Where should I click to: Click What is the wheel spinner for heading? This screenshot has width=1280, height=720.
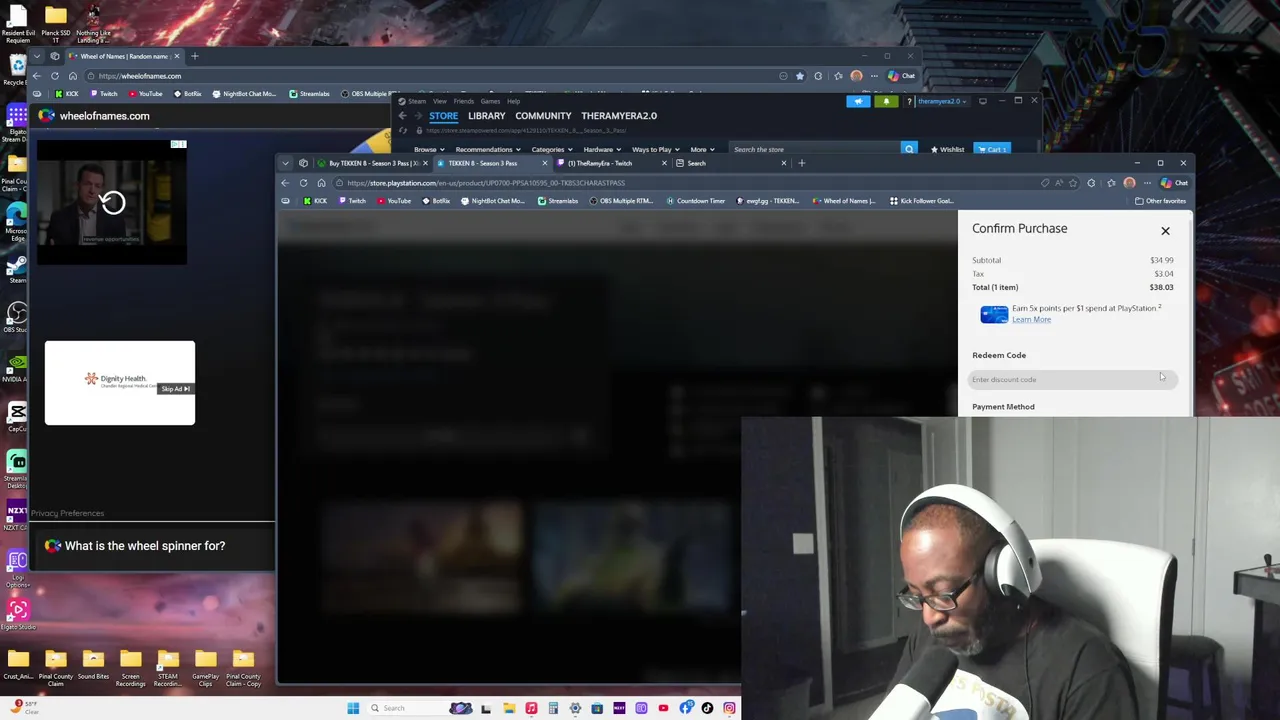pyautogui.click(x=145, y=546)
